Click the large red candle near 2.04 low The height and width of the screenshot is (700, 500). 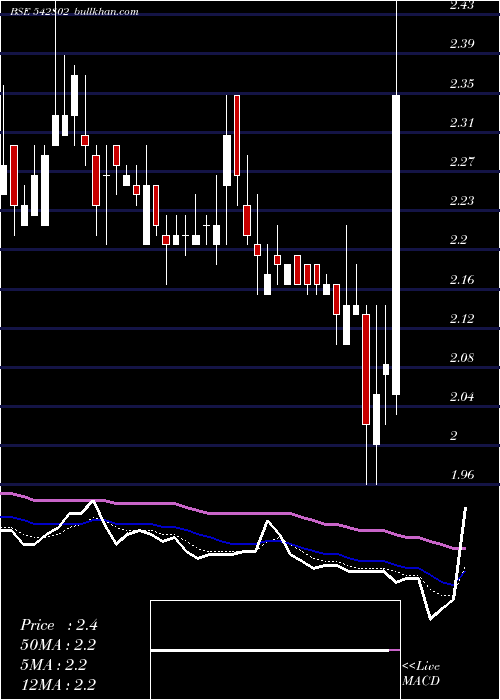(366, 369)
